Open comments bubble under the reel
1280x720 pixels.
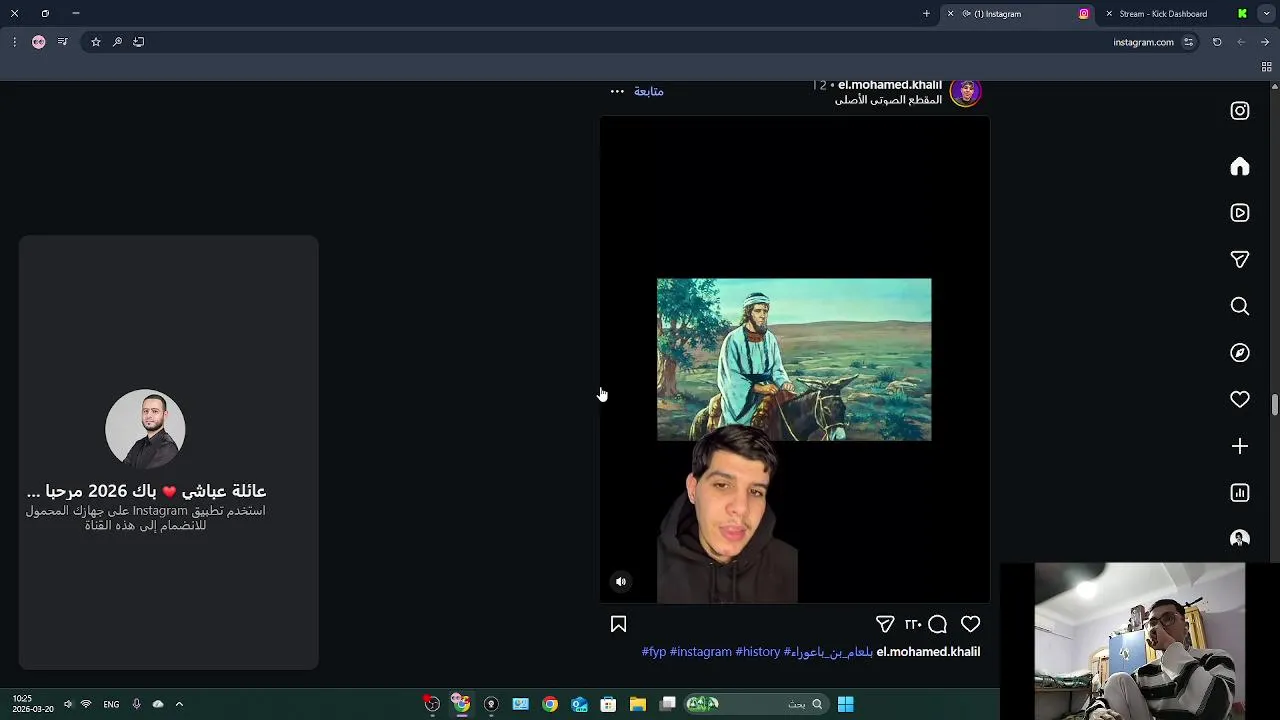pyautogui.click(x=937, y=624)
